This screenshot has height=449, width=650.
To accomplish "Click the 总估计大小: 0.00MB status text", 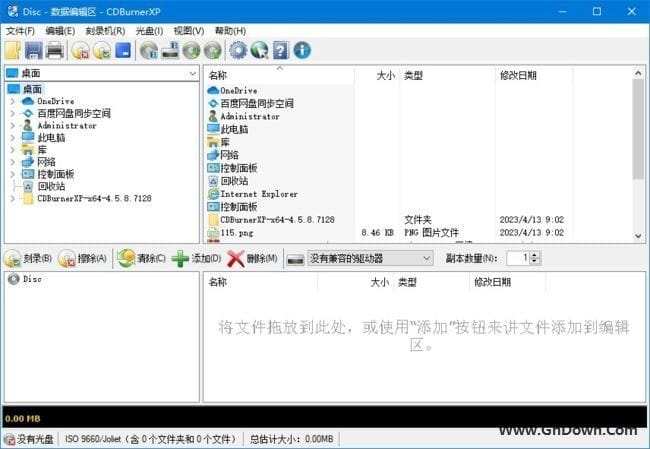I will tap(291, 439).
